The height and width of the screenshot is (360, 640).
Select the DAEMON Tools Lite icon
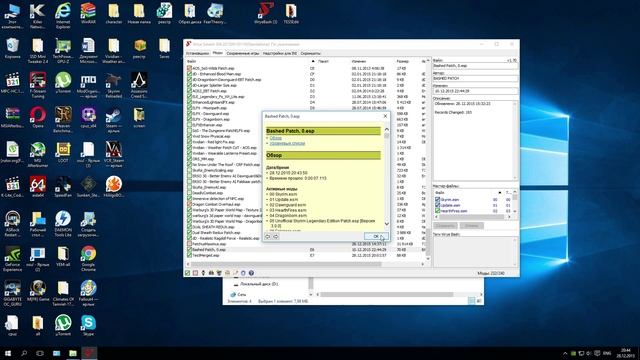[x=63, y=223]
